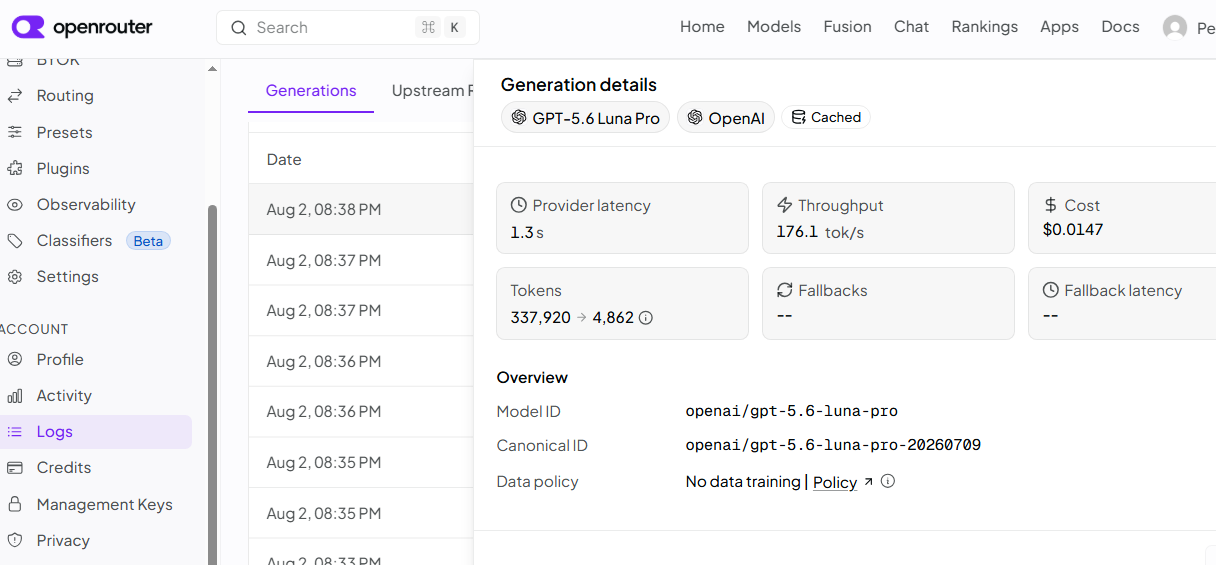Click the GPT-5.6 Luna Pro model chip
1216x565 pixels.
pos(585,118)
